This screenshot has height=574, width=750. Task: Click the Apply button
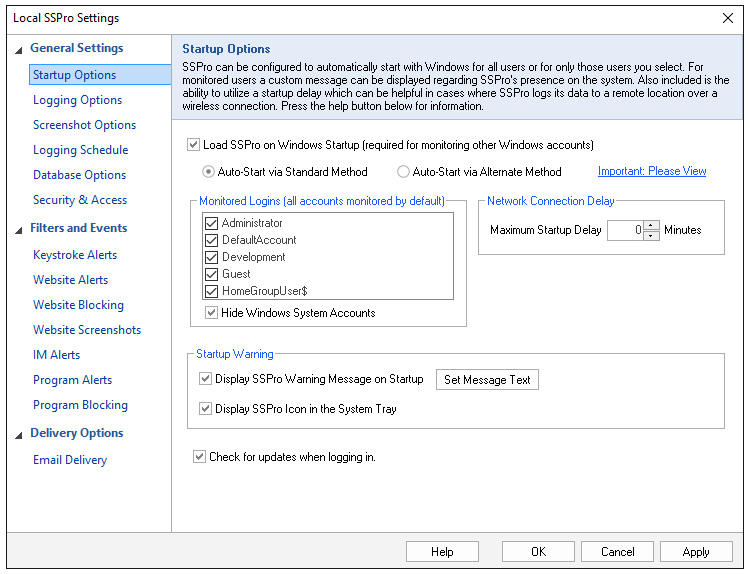[696, 552]
